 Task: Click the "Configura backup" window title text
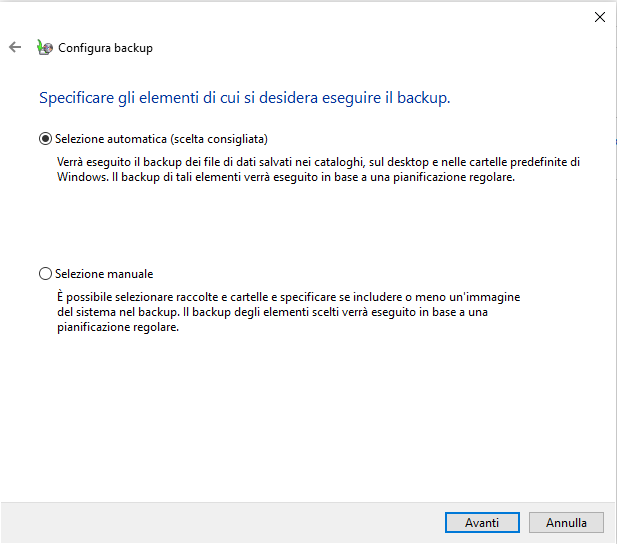coord(105,48)
